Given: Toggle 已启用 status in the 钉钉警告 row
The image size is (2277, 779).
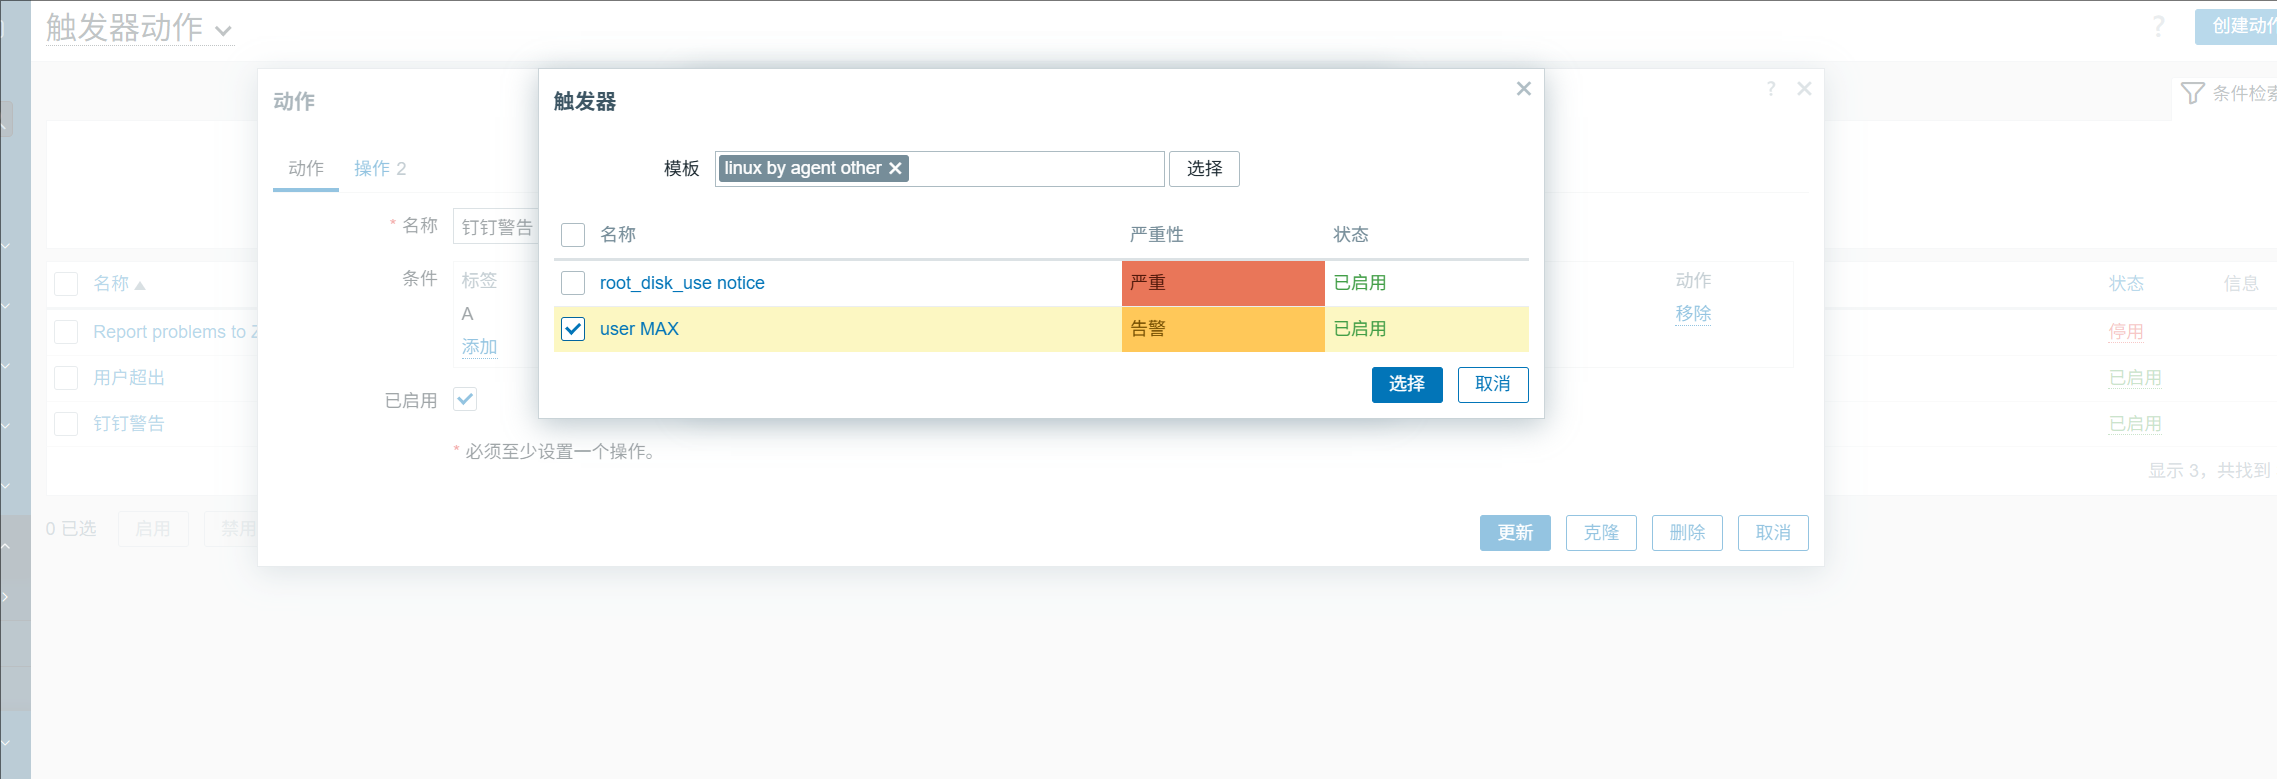Looking at the screenshot, I should [x=2135, y=424].
